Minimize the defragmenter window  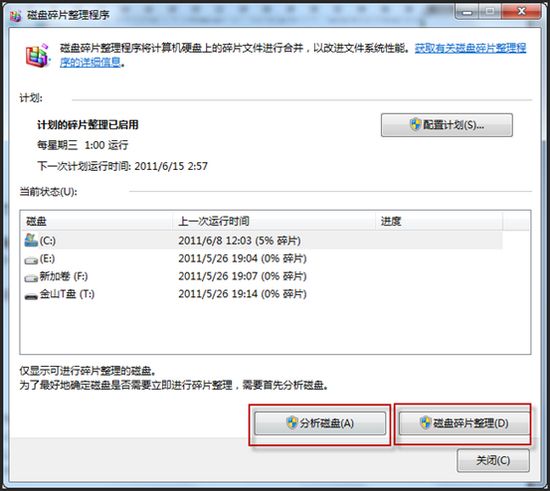[x=467, y=12]
